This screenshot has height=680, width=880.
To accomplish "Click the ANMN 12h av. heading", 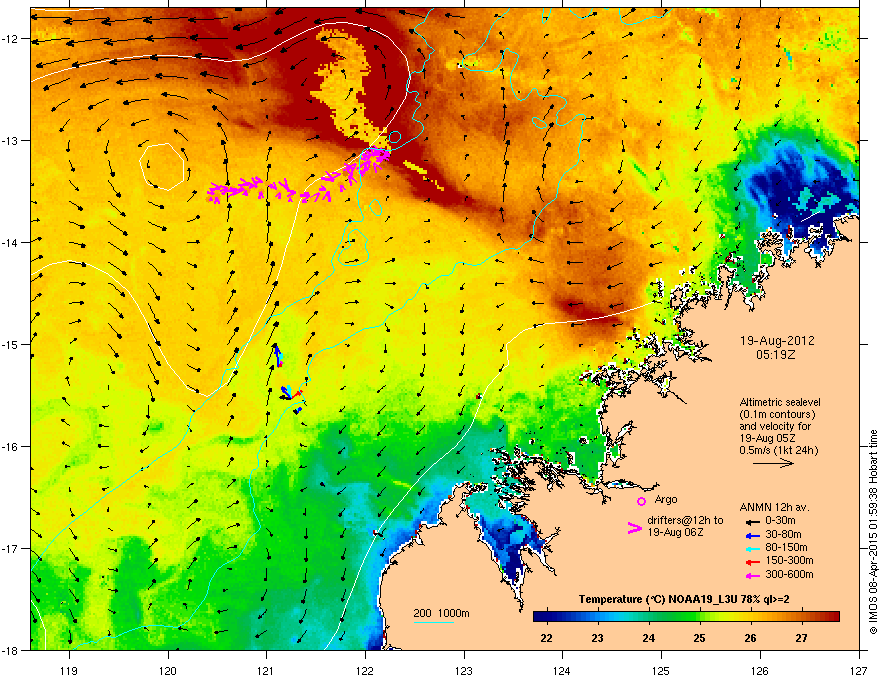I will [774, 507].
